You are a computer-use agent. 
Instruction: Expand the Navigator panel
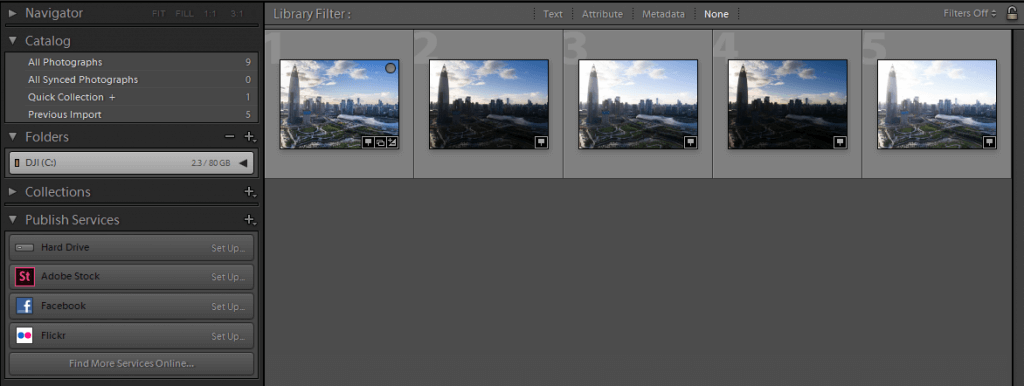[13, 12]
